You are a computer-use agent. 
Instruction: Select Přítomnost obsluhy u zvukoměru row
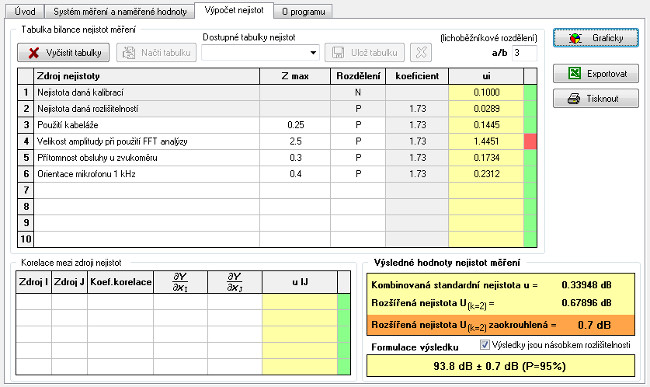[146, 157]
